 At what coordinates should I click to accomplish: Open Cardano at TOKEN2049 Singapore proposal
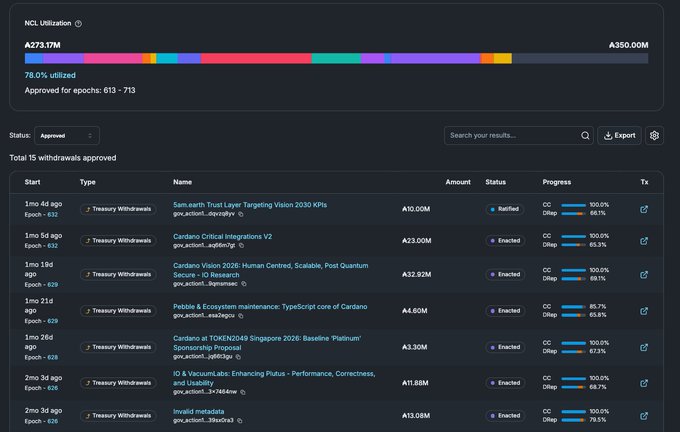[x=267, y=343]
